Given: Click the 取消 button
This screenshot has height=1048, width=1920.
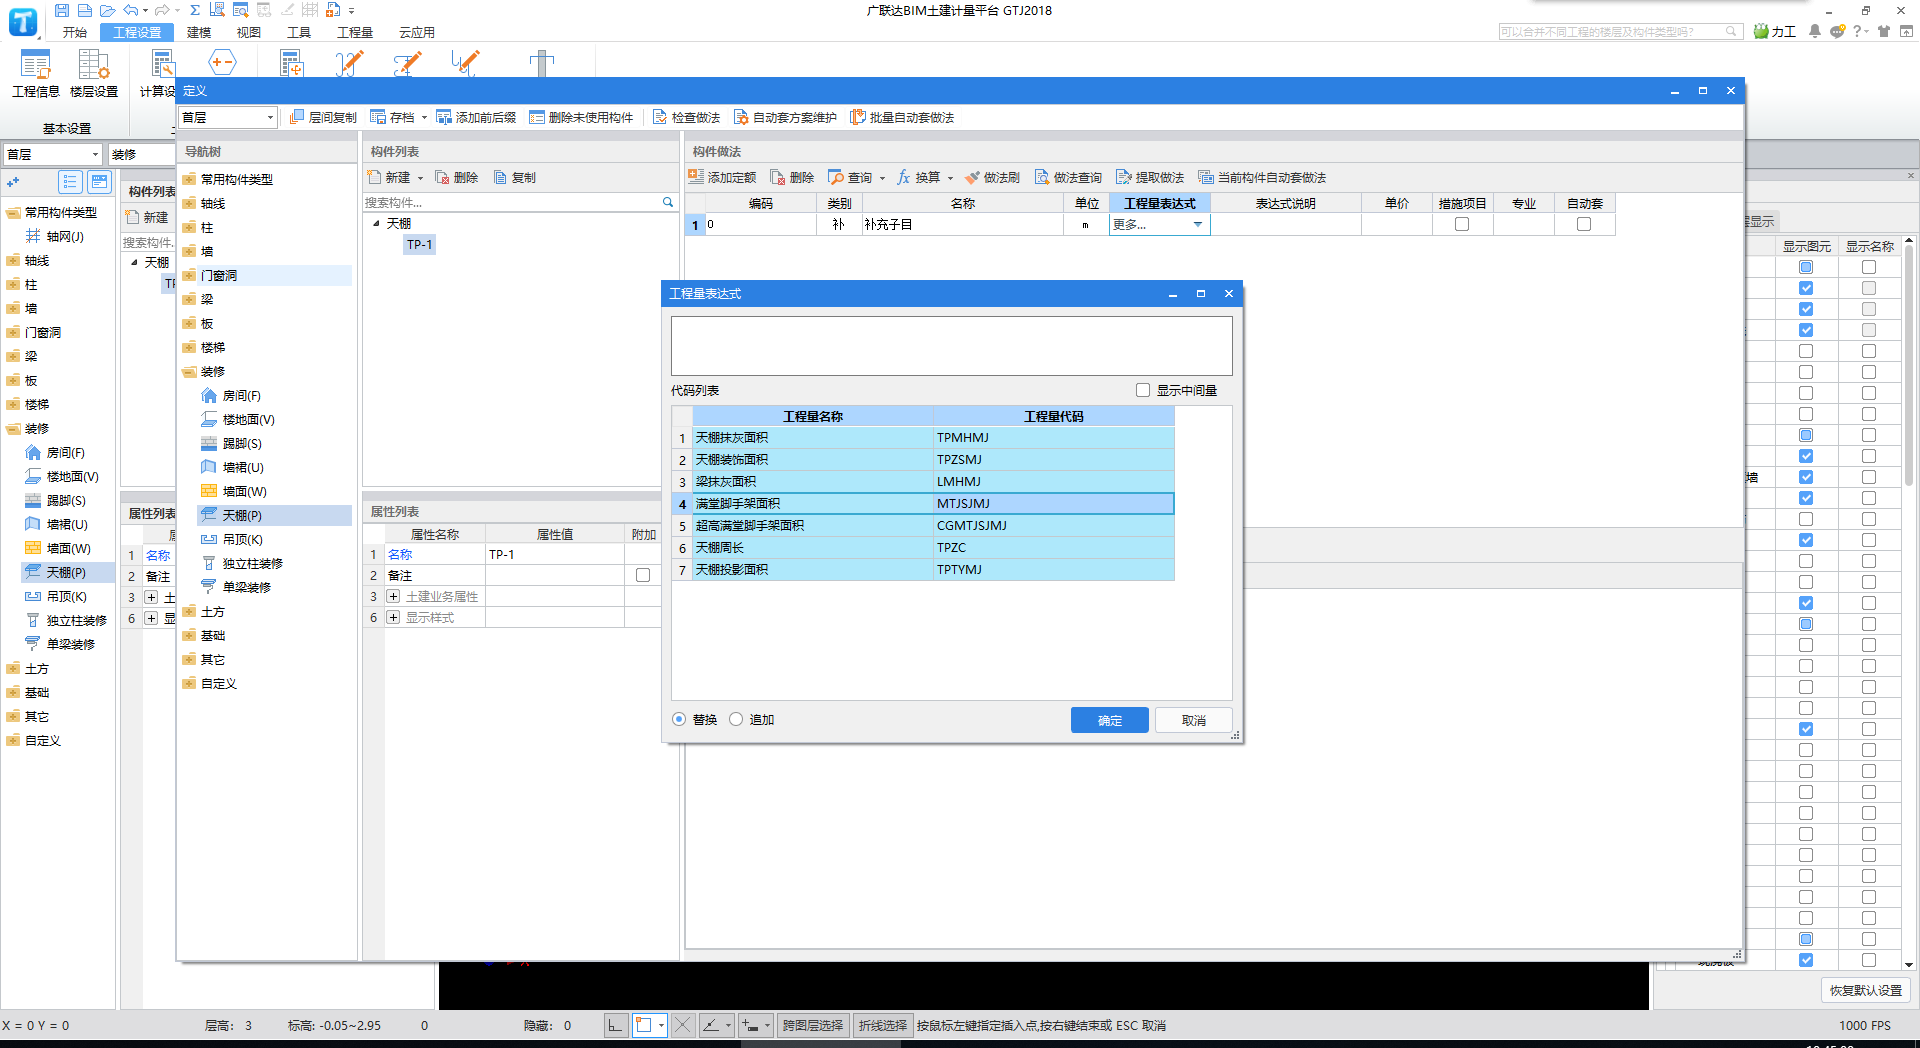Looking at the screenshot, I should 1193,720.
